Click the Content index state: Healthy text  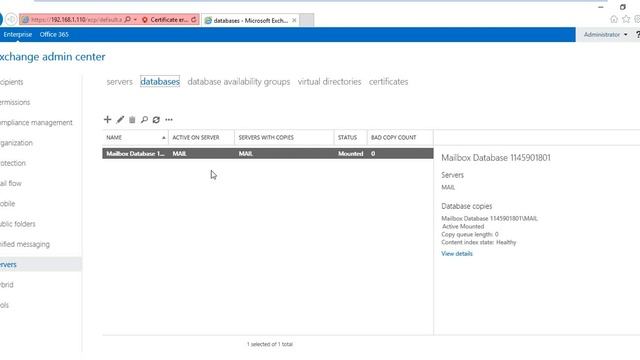click(x=478, y=242)
